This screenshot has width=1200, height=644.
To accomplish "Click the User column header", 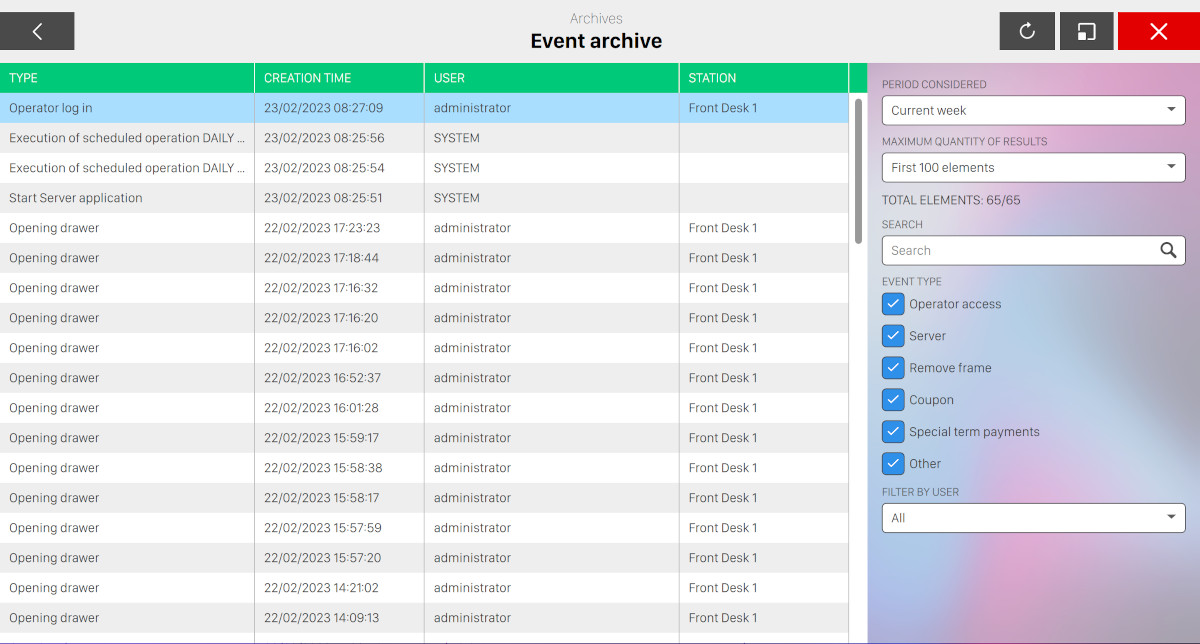I will pyautogui.click(x=551, y=78).
